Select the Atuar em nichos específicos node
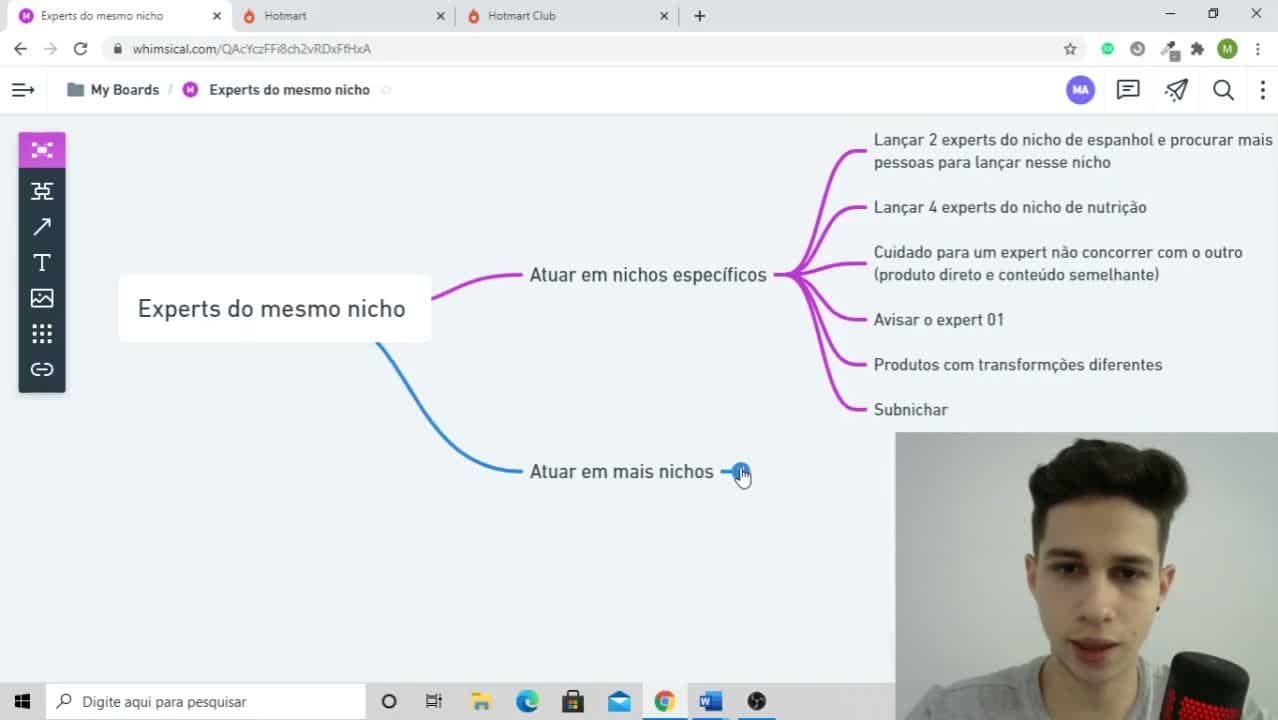The image size is (1278, 720). tap(648, 275)
